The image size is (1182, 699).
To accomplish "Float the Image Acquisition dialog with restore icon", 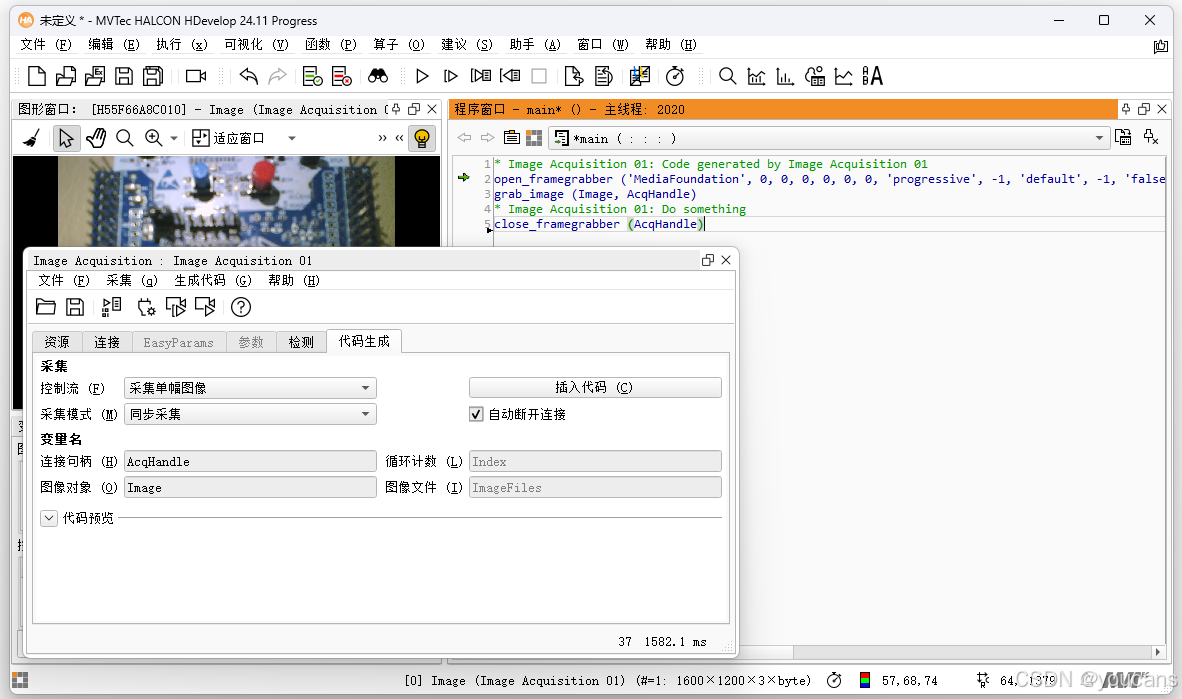I will [x=707, y=260].
